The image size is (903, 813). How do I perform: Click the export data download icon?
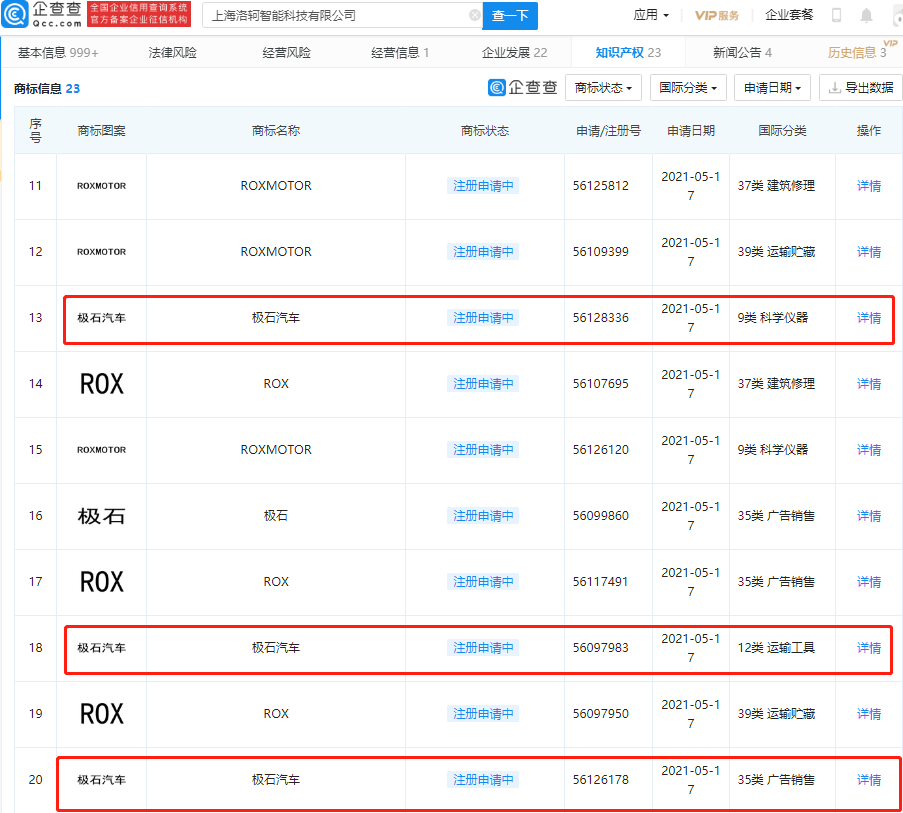point(834,88)
